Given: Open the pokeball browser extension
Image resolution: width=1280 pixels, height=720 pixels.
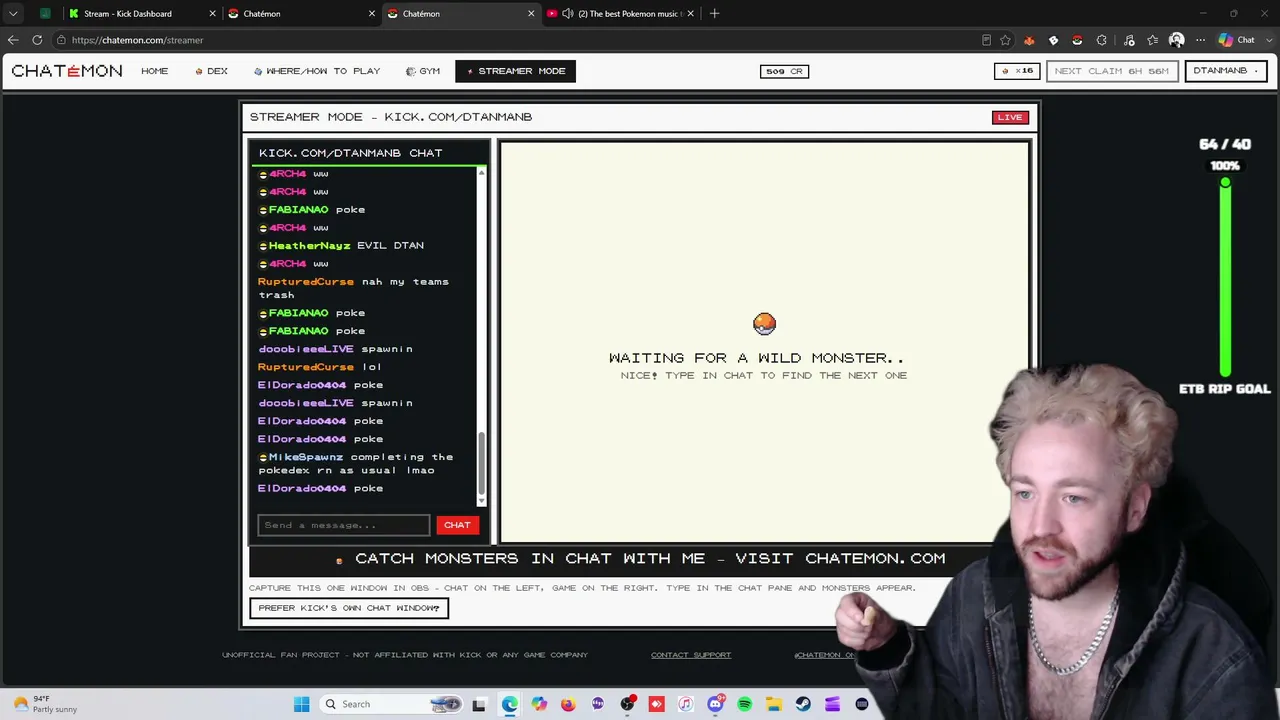Looking at the screenshot, I should point(1077,40).
